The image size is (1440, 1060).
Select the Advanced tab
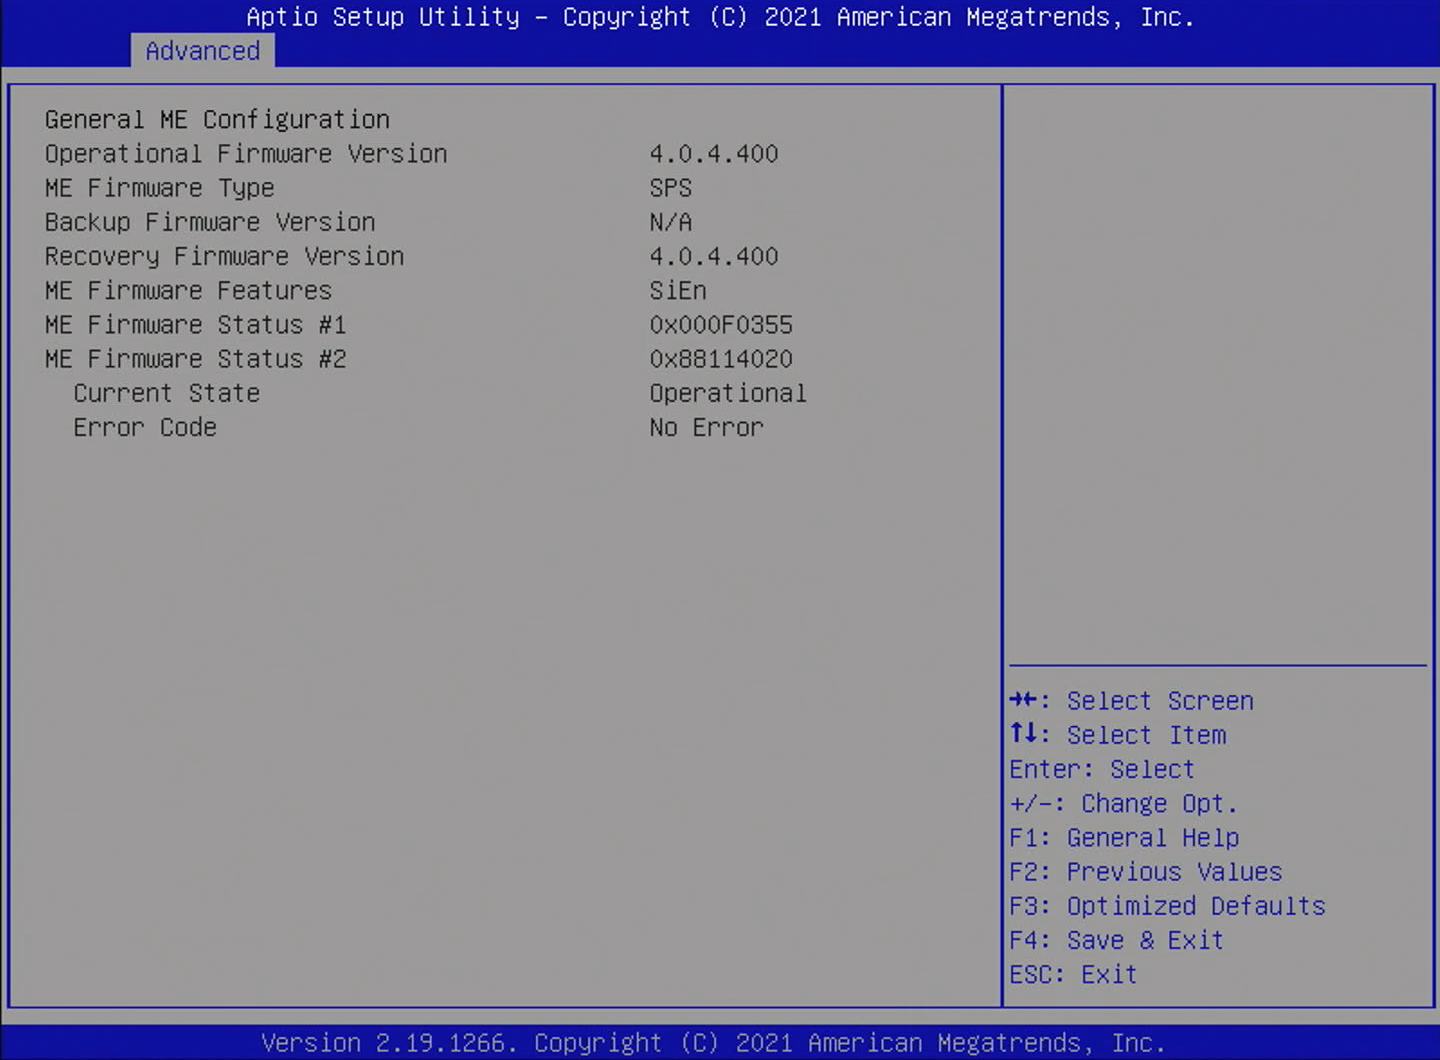tap(202, 51)
